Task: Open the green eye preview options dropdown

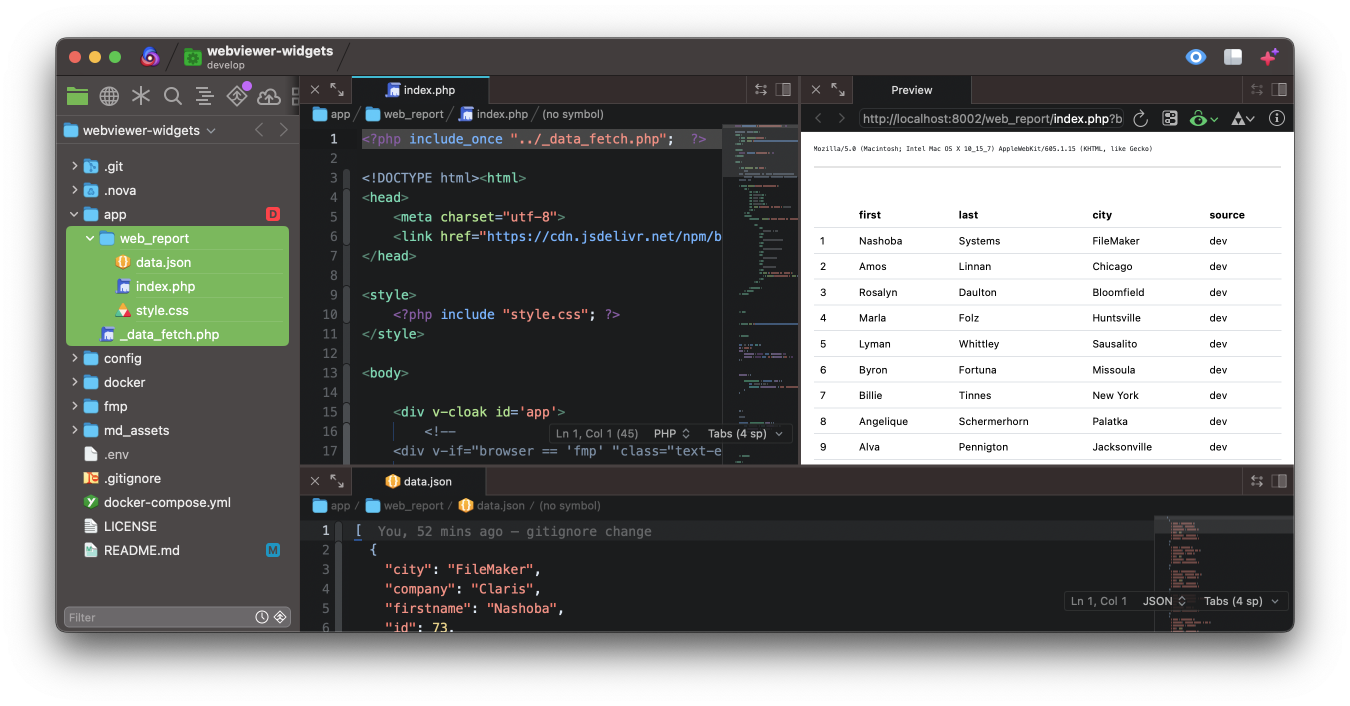Action: point(1204,118)
